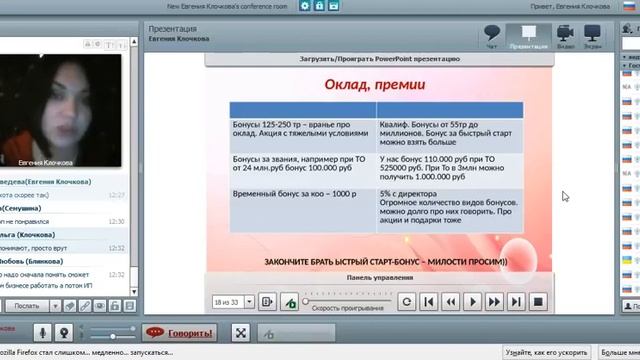This screenshot has width=640, height=360.
Task: Toggle the microphone button
Action: tap(42, 333)
